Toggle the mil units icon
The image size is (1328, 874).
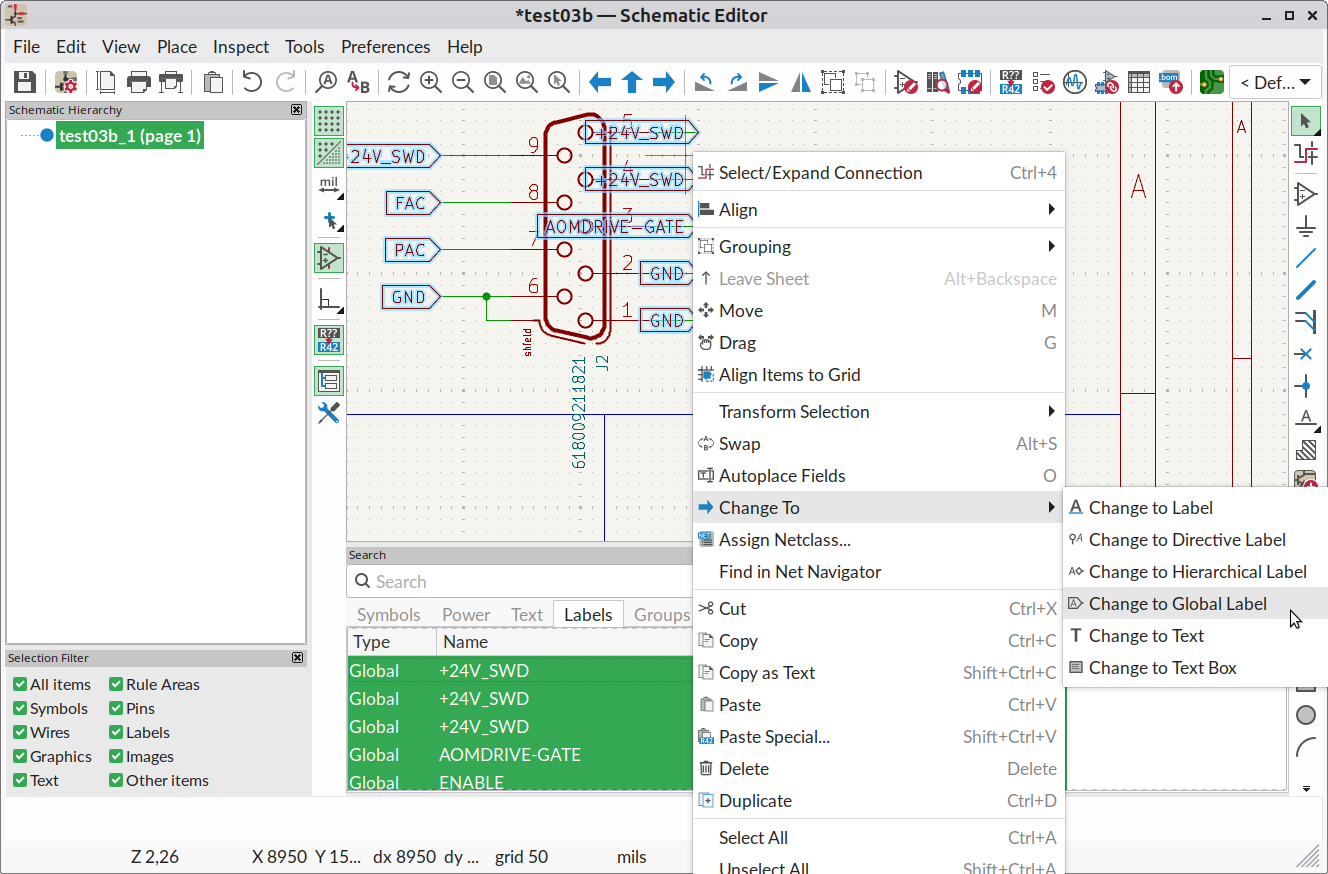pos(329,185)
